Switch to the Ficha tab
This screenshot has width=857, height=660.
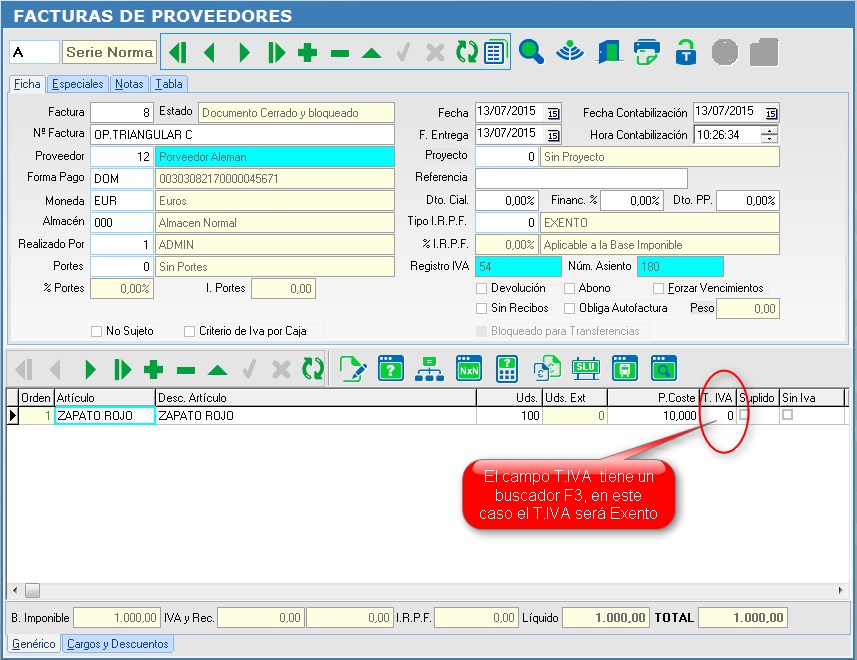27,84
